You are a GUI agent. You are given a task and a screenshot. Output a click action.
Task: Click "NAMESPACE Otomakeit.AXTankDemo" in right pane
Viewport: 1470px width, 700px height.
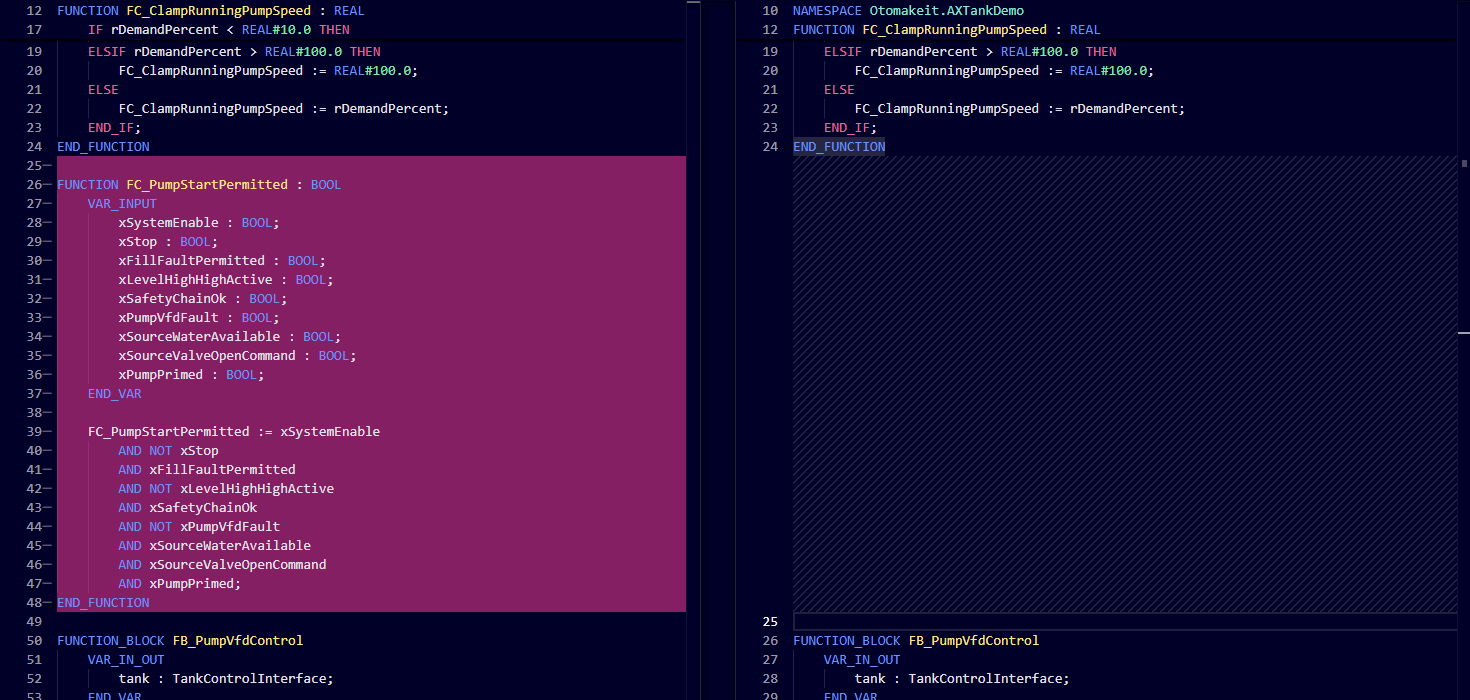click(908, 10)
